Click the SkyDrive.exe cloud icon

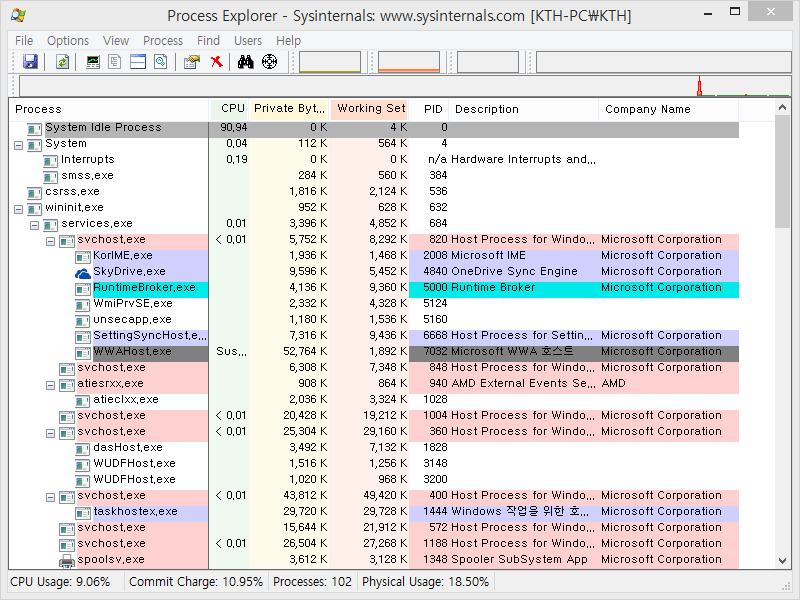83,272
